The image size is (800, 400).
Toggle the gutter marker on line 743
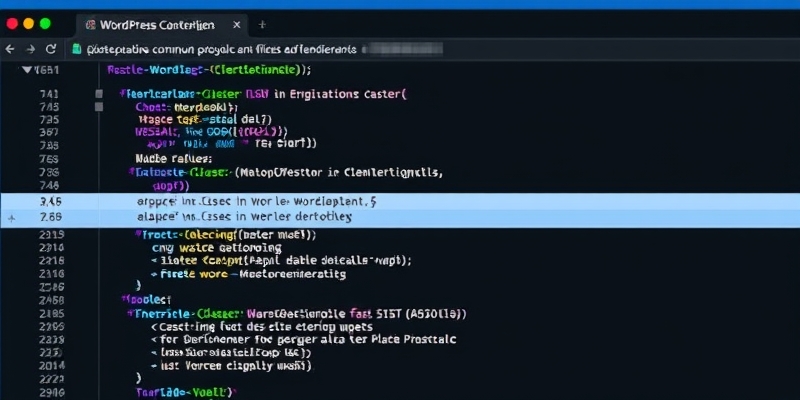[98, 106]
